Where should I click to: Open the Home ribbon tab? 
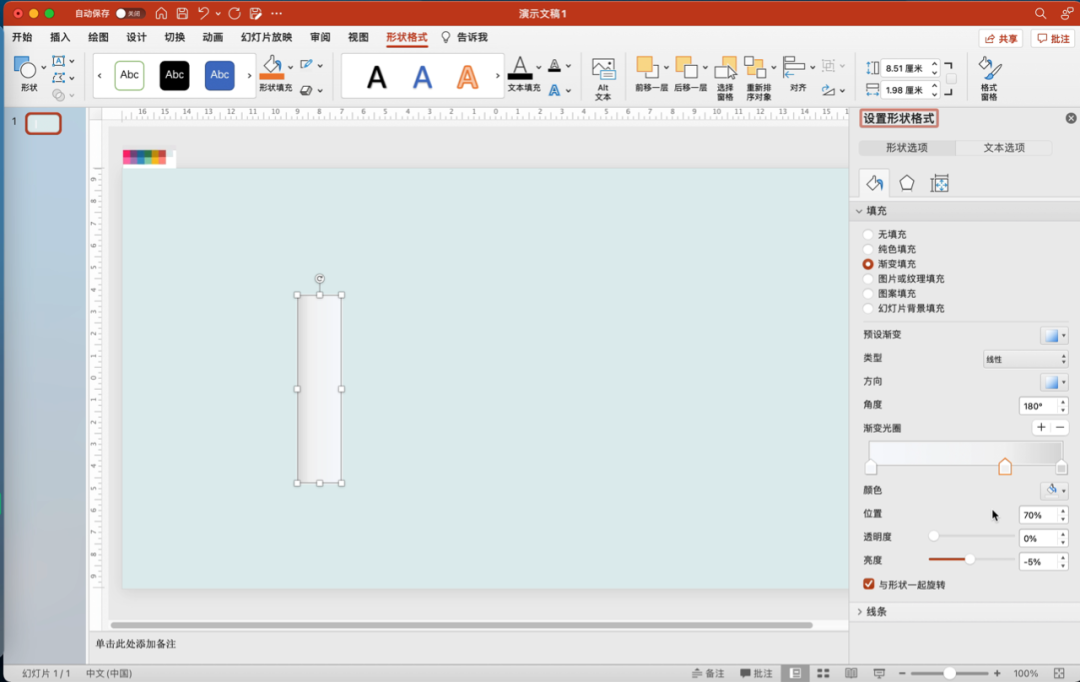coord(22,37)
